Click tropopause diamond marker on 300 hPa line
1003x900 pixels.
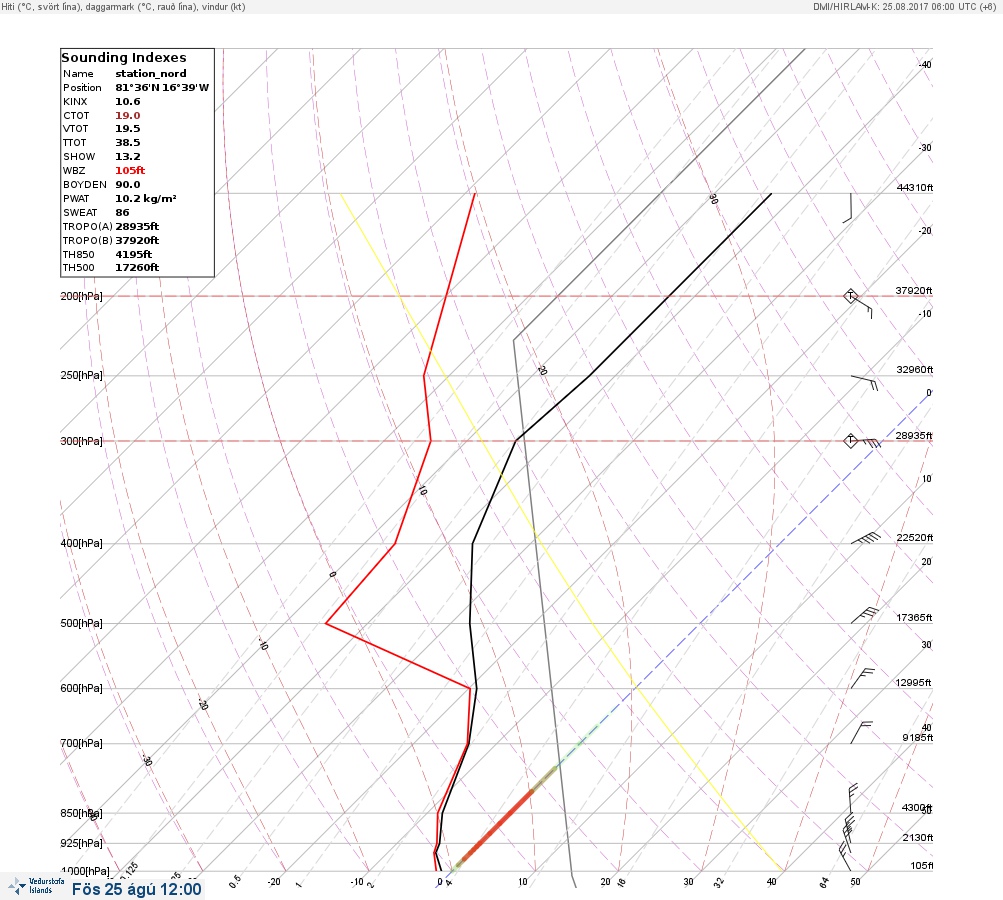[850, 441]
